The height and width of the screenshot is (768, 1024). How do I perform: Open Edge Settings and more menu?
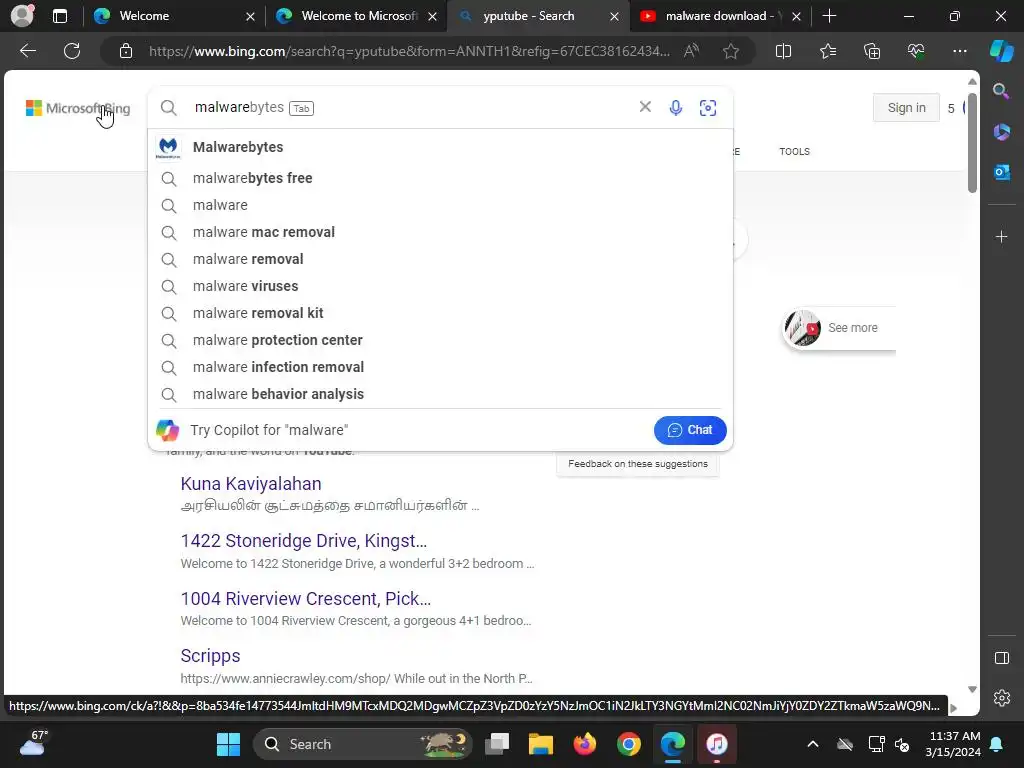click(x=959, y=51)
